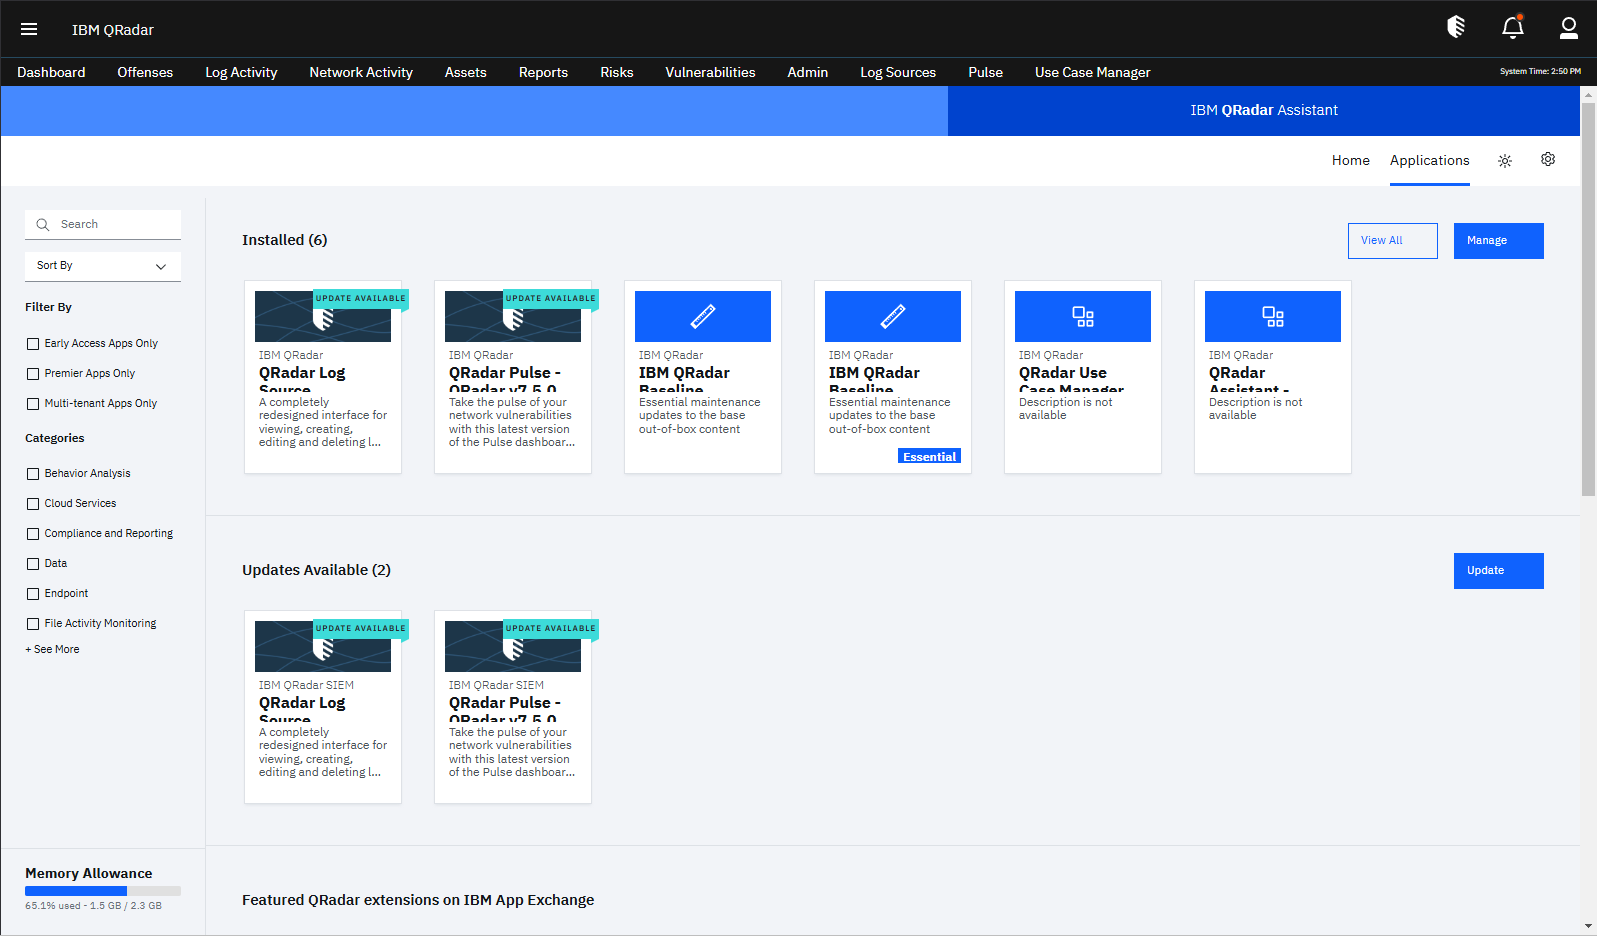Open the Dashboard tab
Screen dimensions: 1597x936
click(51, 72)
